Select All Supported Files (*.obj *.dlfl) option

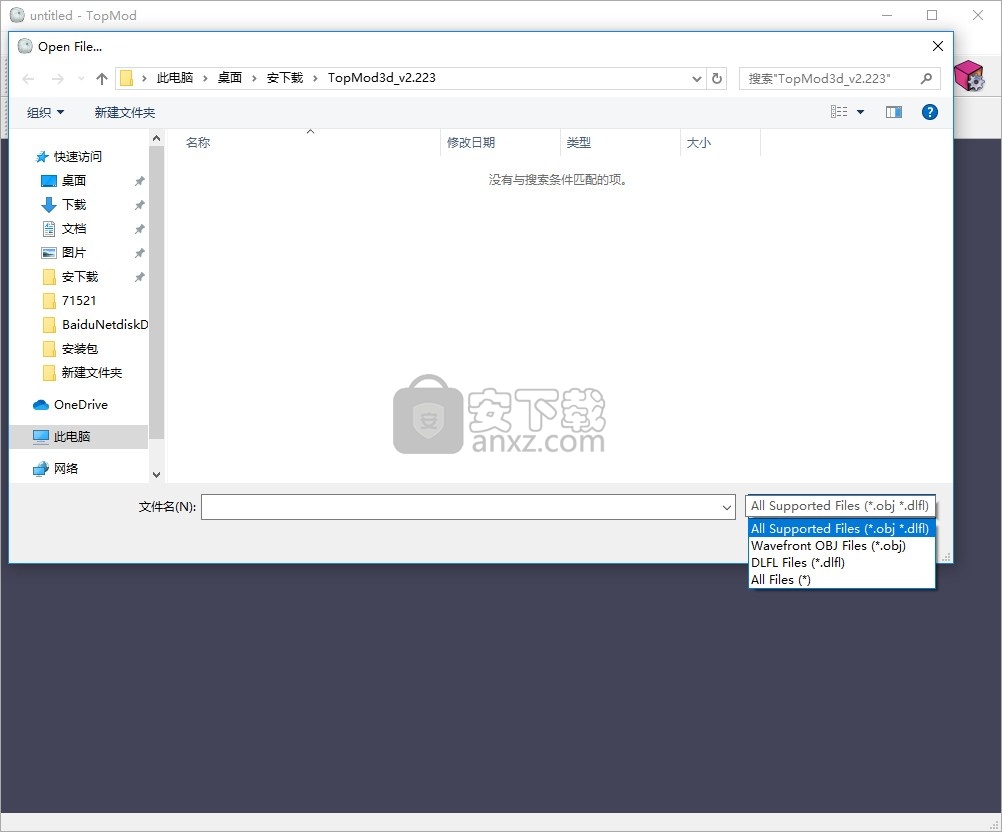[841, 528]
